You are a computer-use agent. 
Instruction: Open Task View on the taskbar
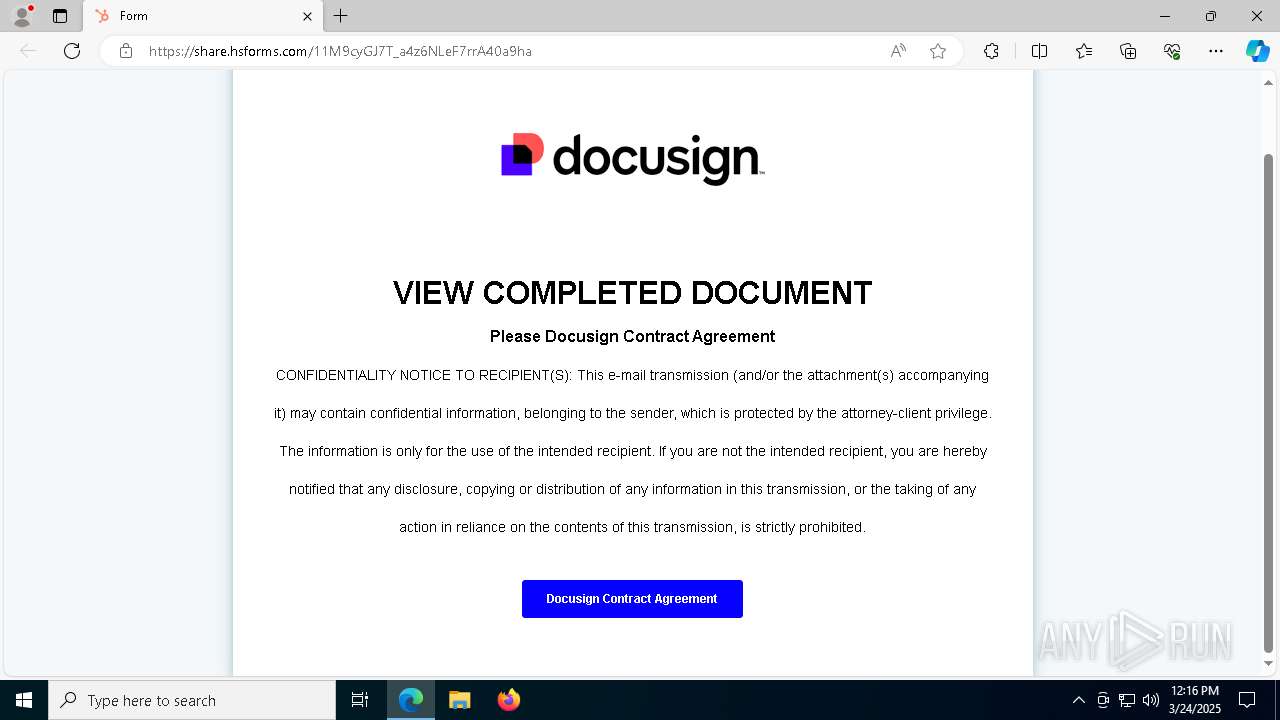360,700
